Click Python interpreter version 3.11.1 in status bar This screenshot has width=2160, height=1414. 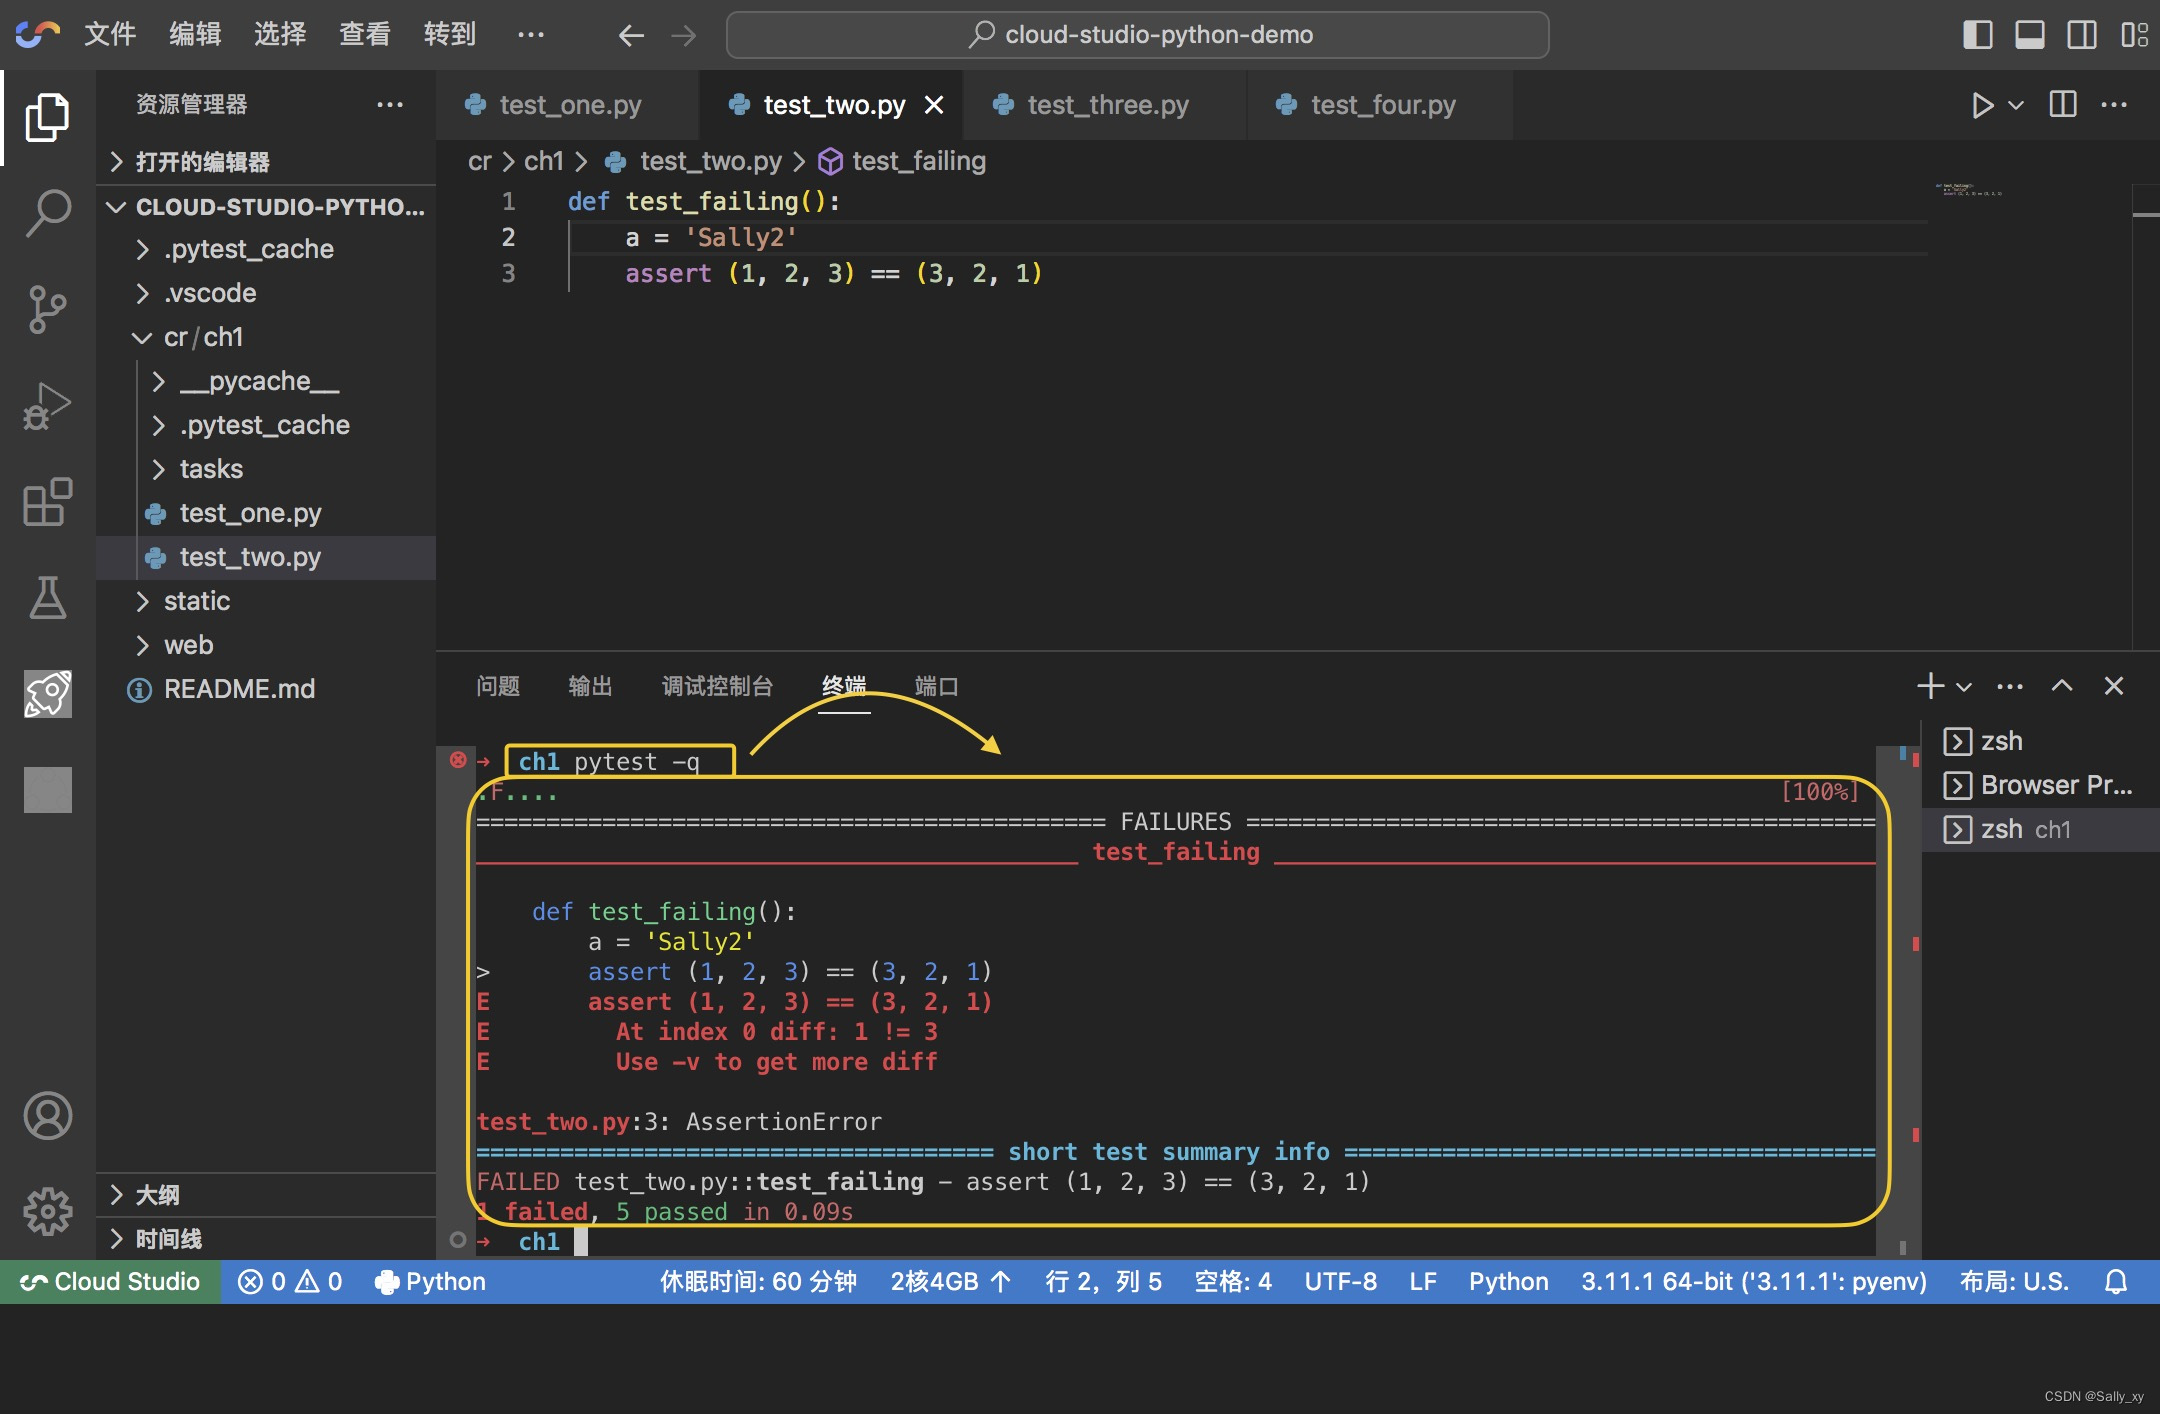point(1754,1282)
